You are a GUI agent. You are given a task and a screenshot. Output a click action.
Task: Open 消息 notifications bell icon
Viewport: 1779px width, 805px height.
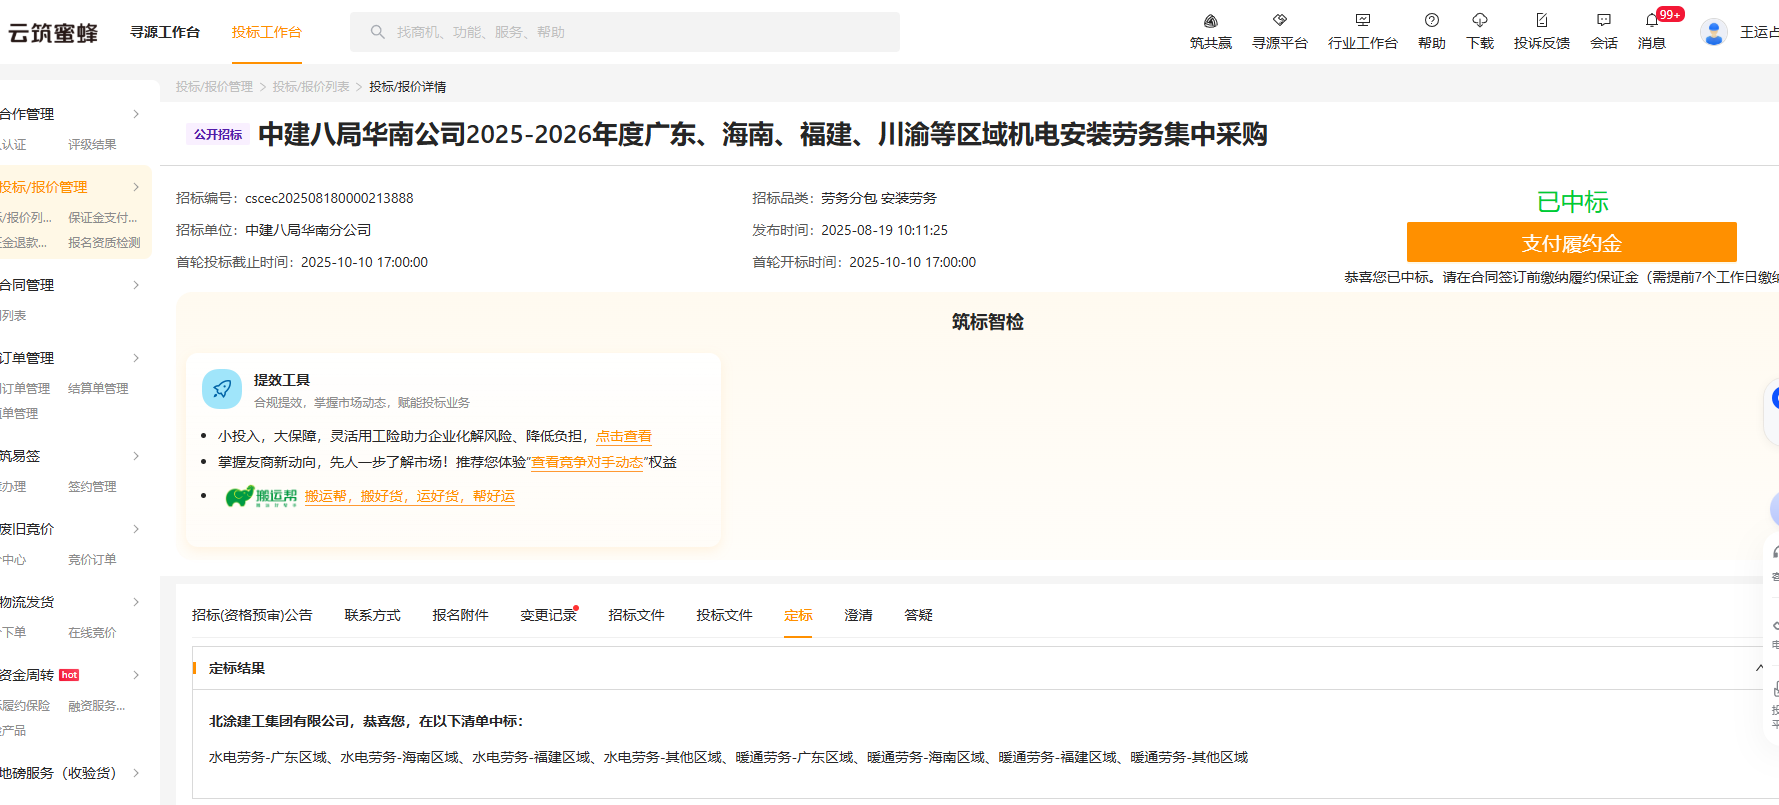pyautogui.click(x=1651, y=21)
